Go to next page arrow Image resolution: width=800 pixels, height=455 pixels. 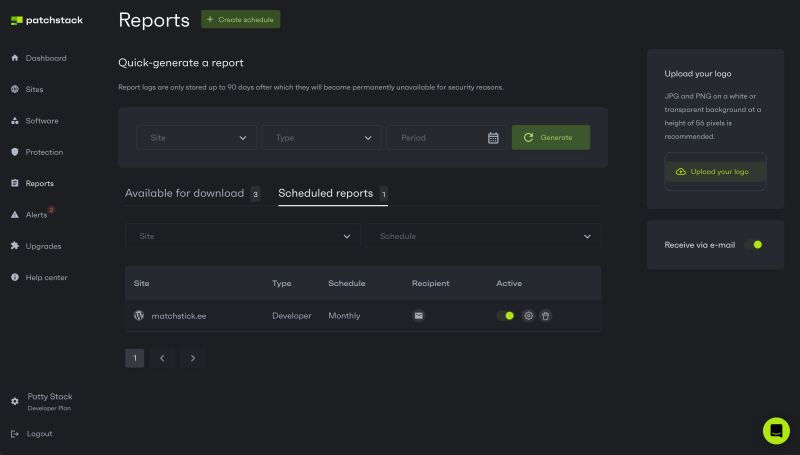point(193,357)
